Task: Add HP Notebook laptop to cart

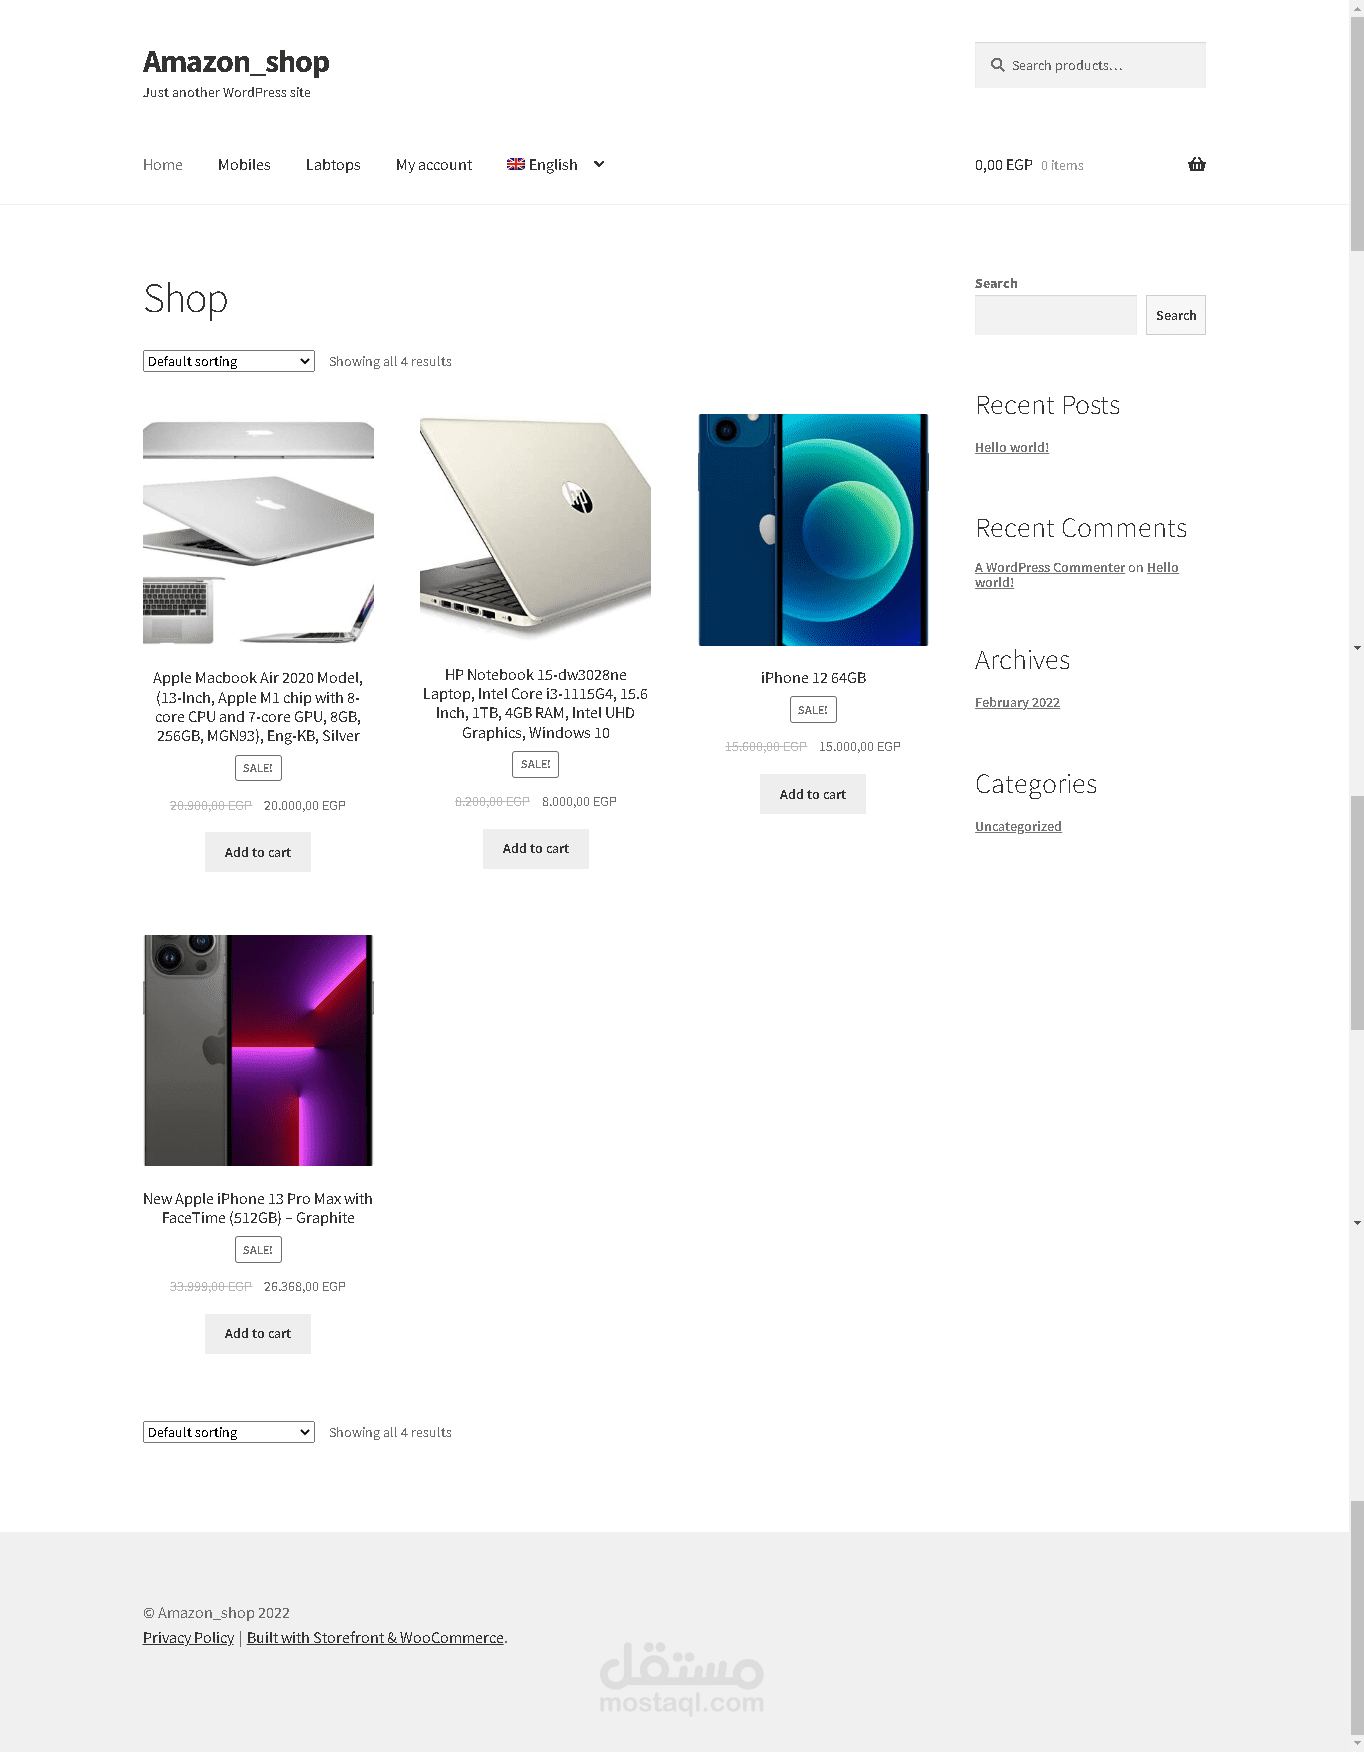Action: coord(536,848)
